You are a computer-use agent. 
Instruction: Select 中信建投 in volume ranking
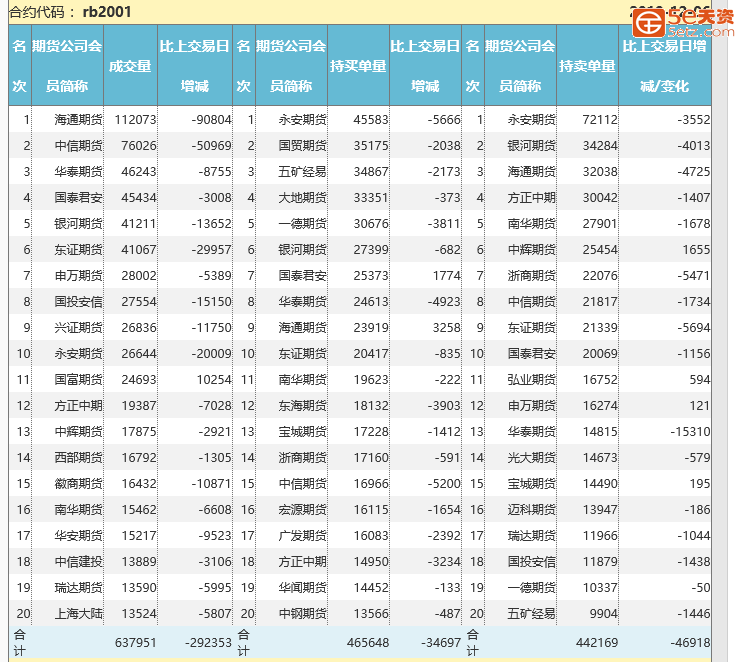(x=78, y=561)
